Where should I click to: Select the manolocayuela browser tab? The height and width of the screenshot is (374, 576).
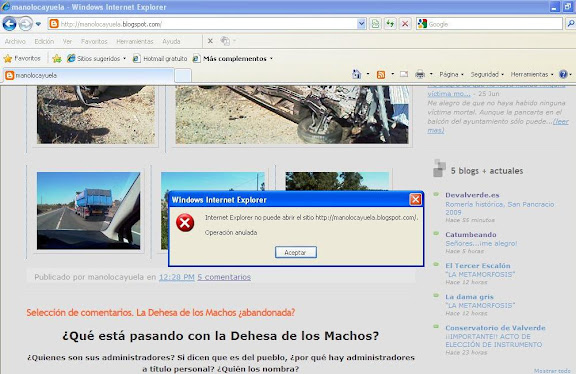88,75
